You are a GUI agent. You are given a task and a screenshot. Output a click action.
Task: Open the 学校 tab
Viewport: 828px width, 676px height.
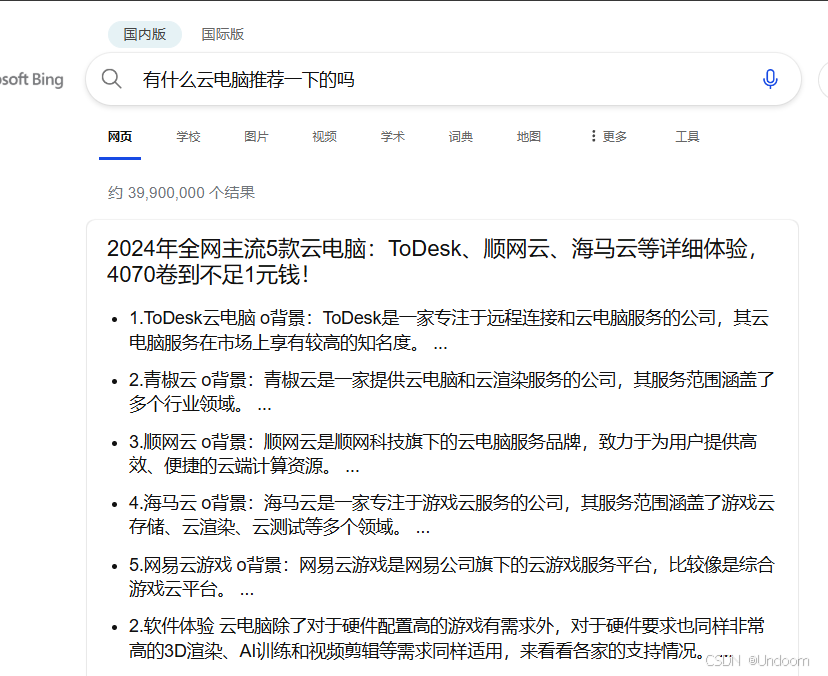click(x=188, y=137)
